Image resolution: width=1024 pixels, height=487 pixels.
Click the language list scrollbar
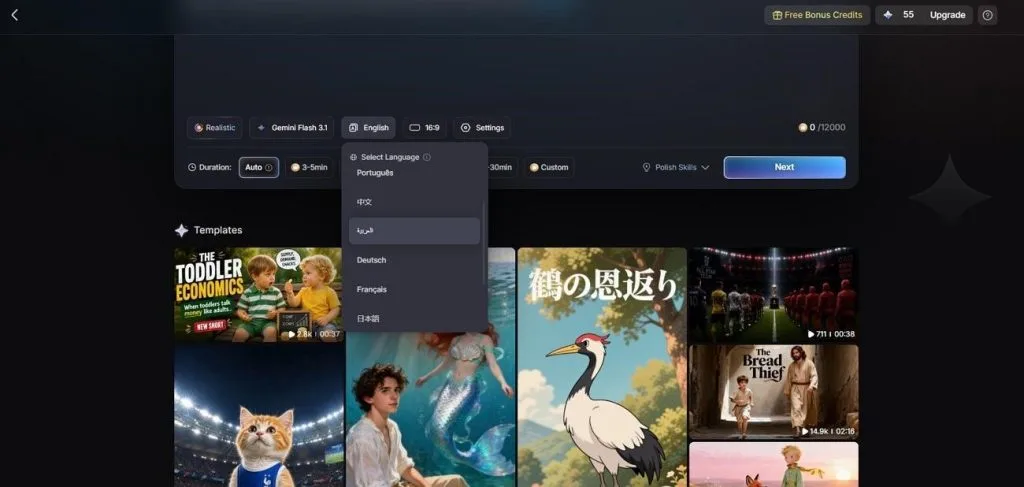point(484,242)
